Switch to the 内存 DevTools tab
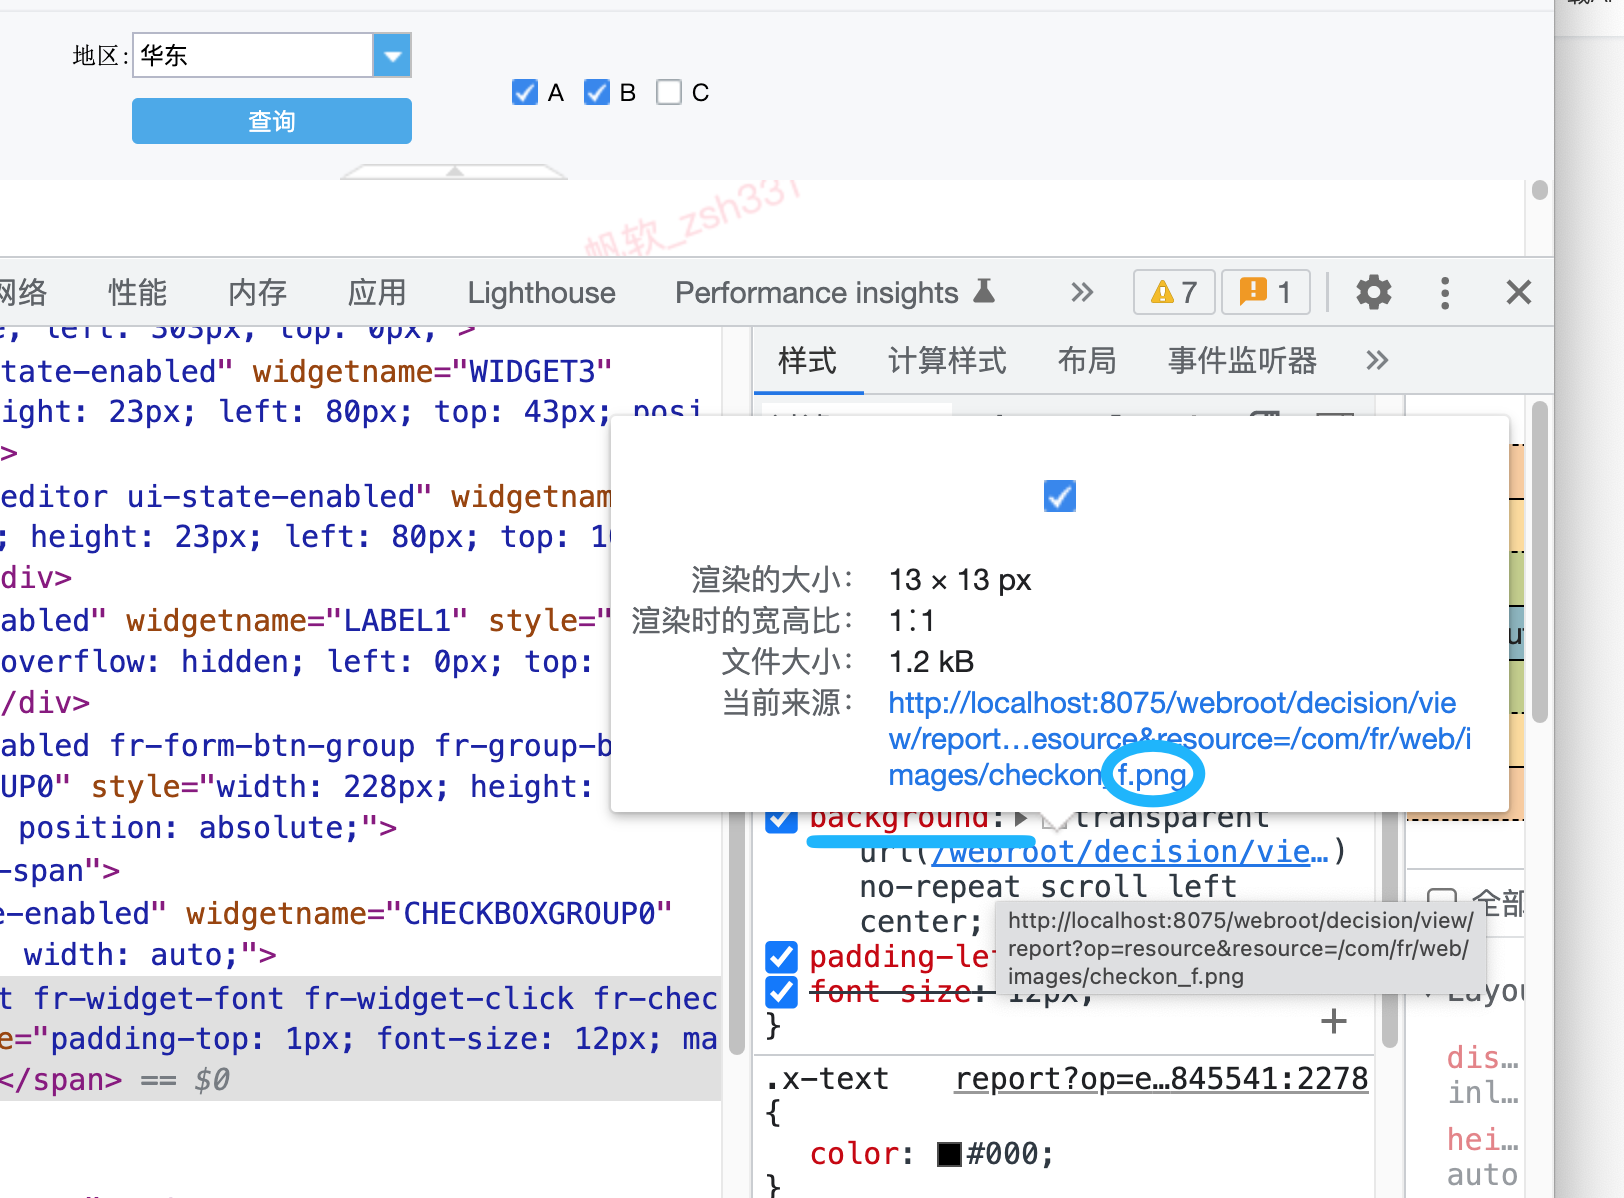Screen dimensions: 1624x1198 [x=257, y=292]
